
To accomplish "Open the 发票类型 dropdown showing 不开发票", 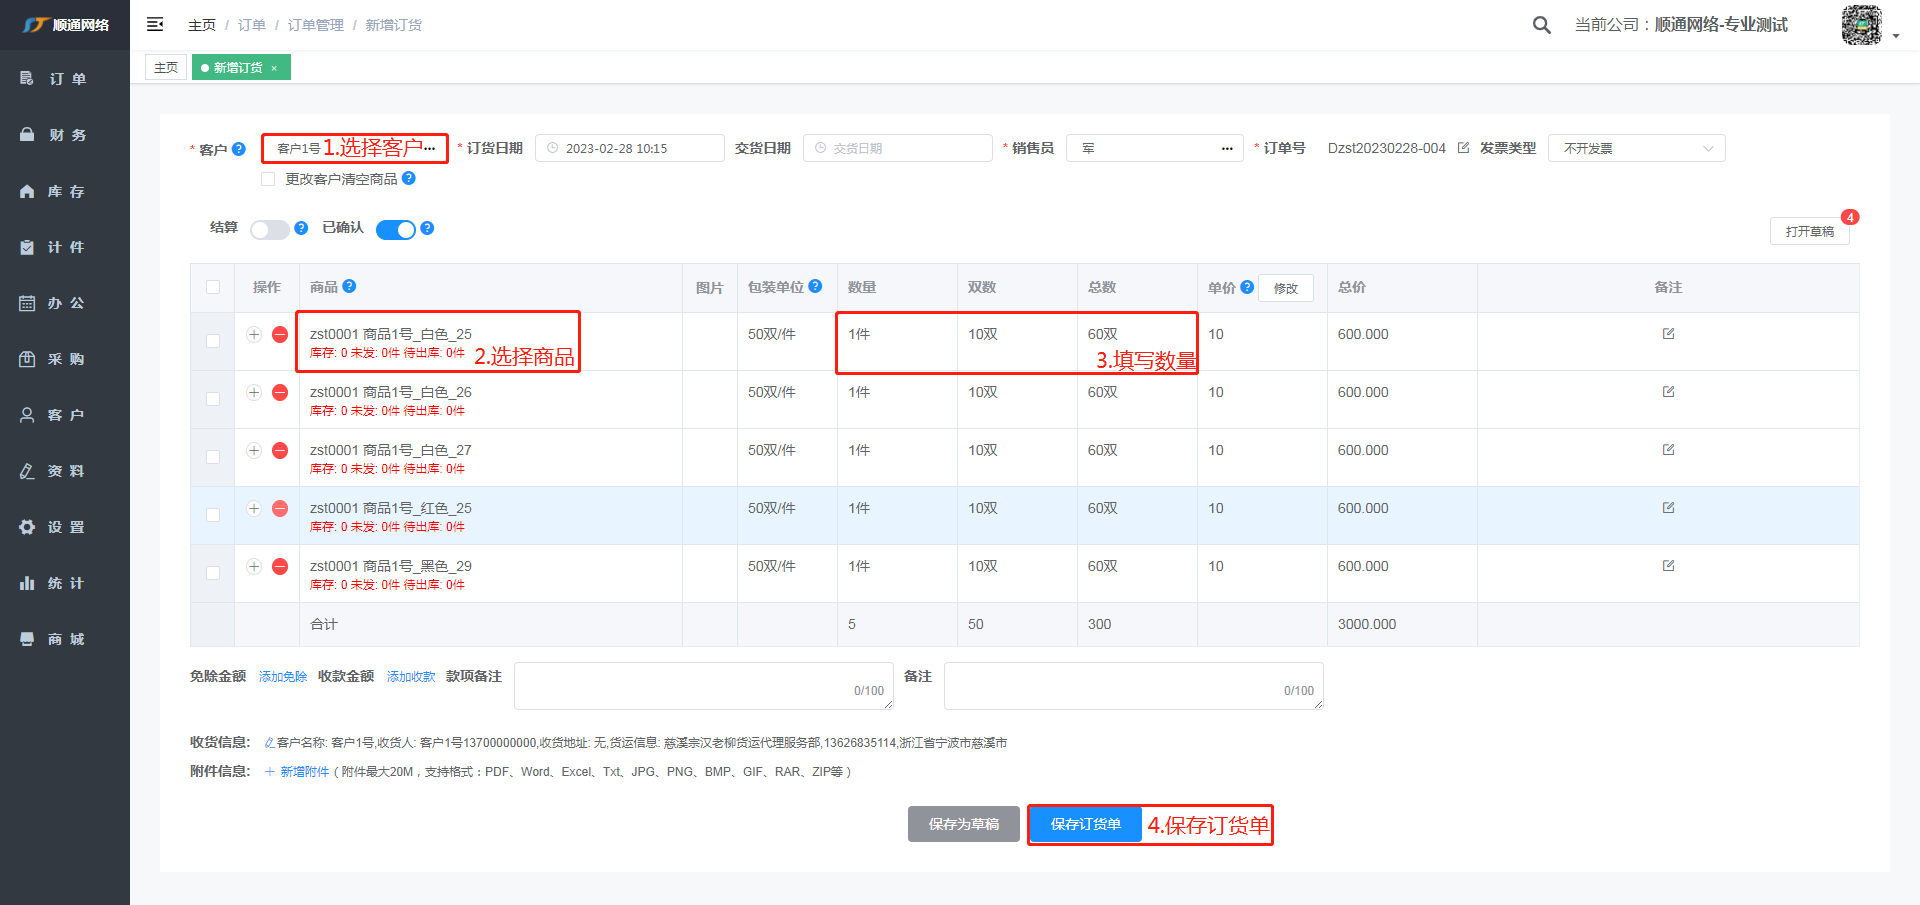I will tap(1636, 148).
